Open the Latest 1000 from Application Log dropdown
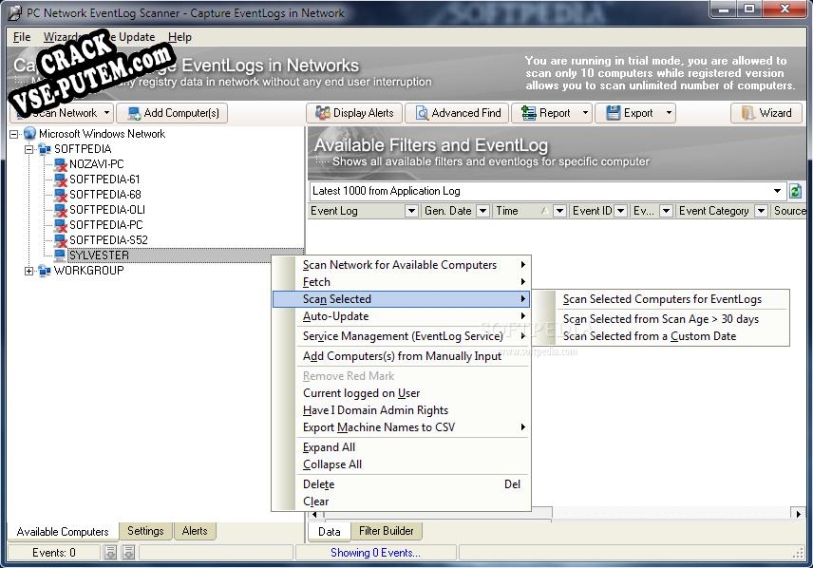The image size is (813, 568). point(778,191)
